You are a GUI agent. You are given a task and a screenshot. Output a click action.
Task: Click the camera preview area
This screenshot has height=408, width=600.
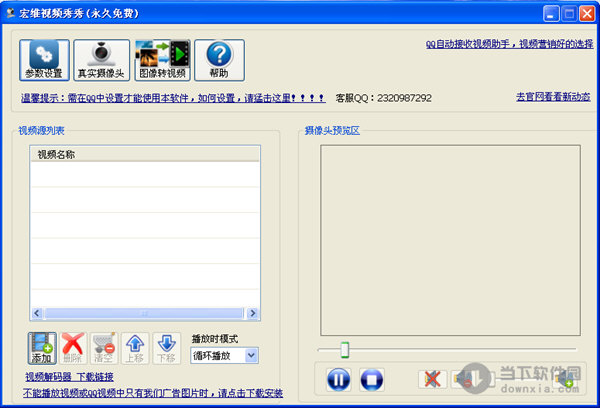[x=450, y=240]
